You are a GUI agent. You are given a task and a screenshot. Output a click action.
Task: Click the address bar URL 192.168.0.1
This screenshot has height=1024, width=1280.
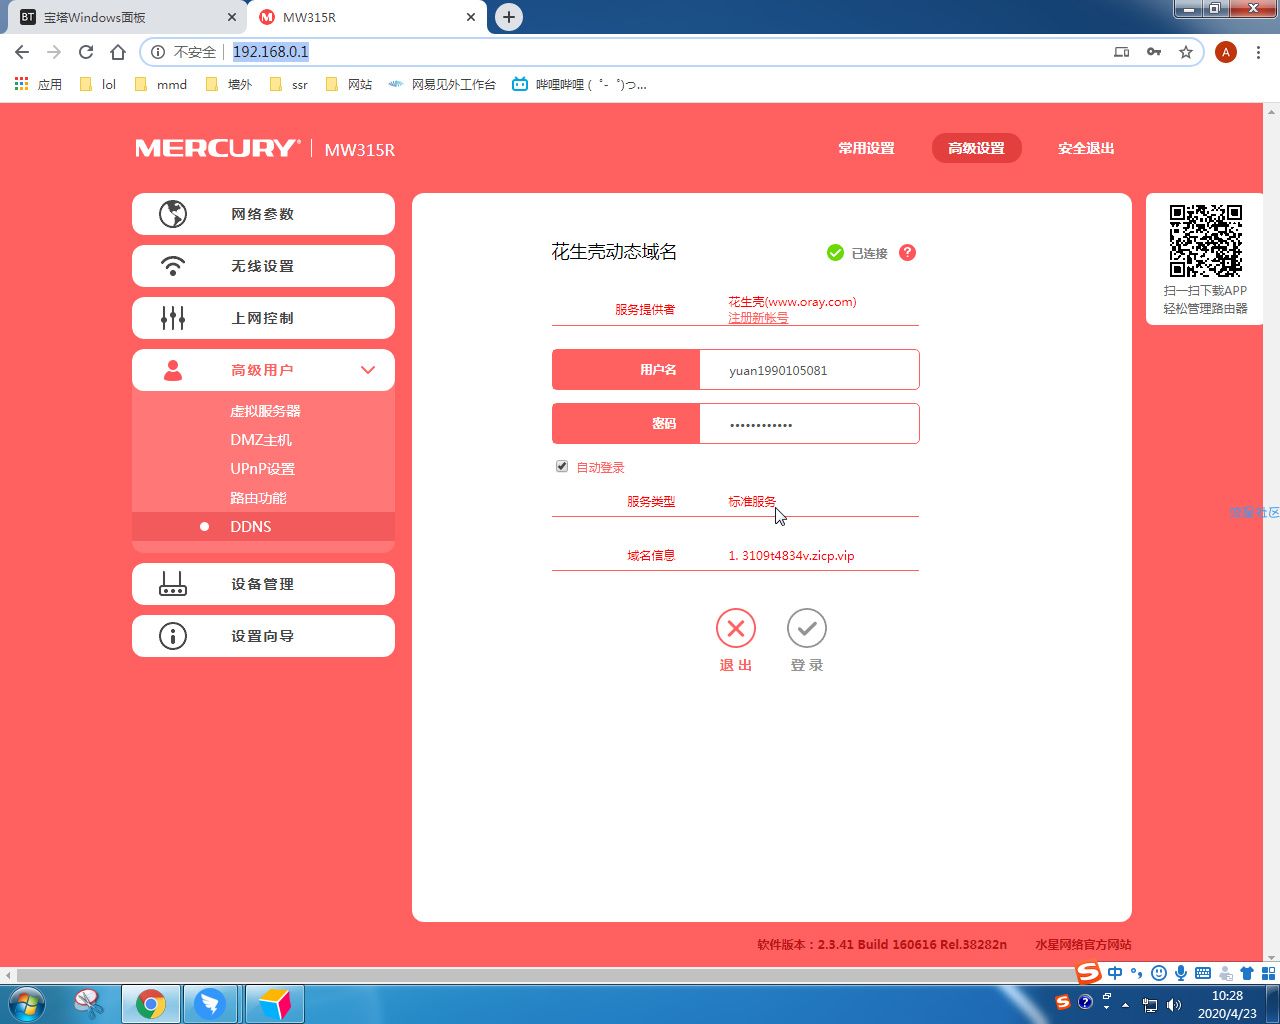tap(271, 52)
